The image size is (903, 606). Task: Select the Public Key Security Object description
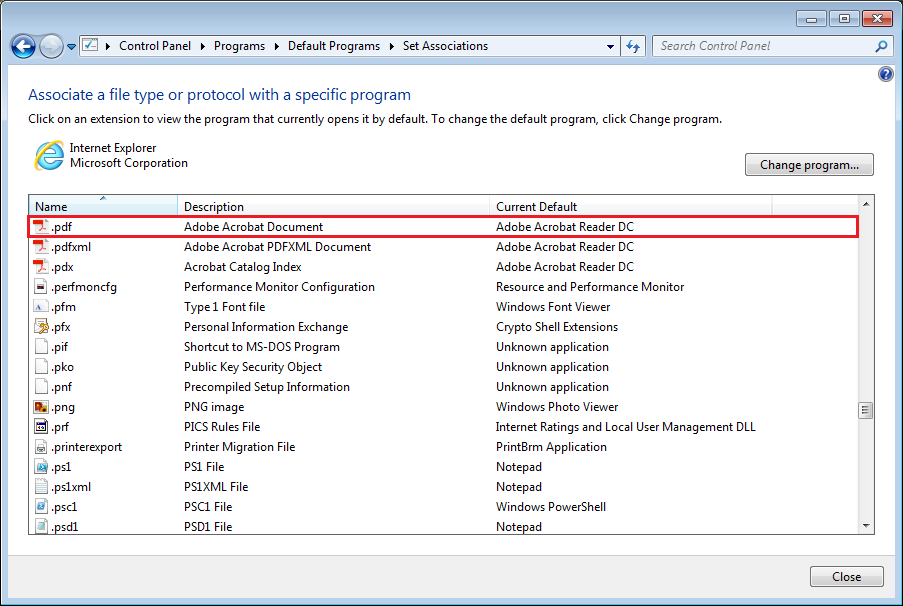coord(253,367)
